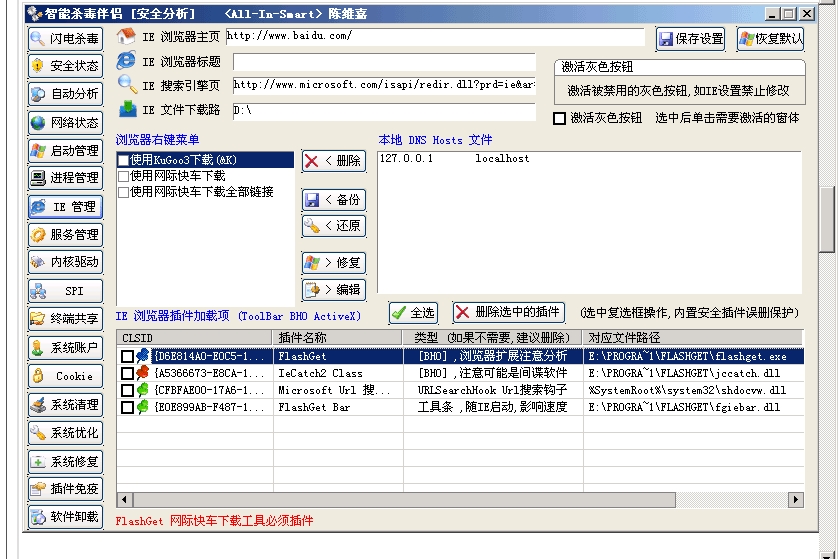Image resolution: width=838 pixels, height=559 pixels.
Task: Click the IE 浏览器标题 input field
Action: point(384,62)
